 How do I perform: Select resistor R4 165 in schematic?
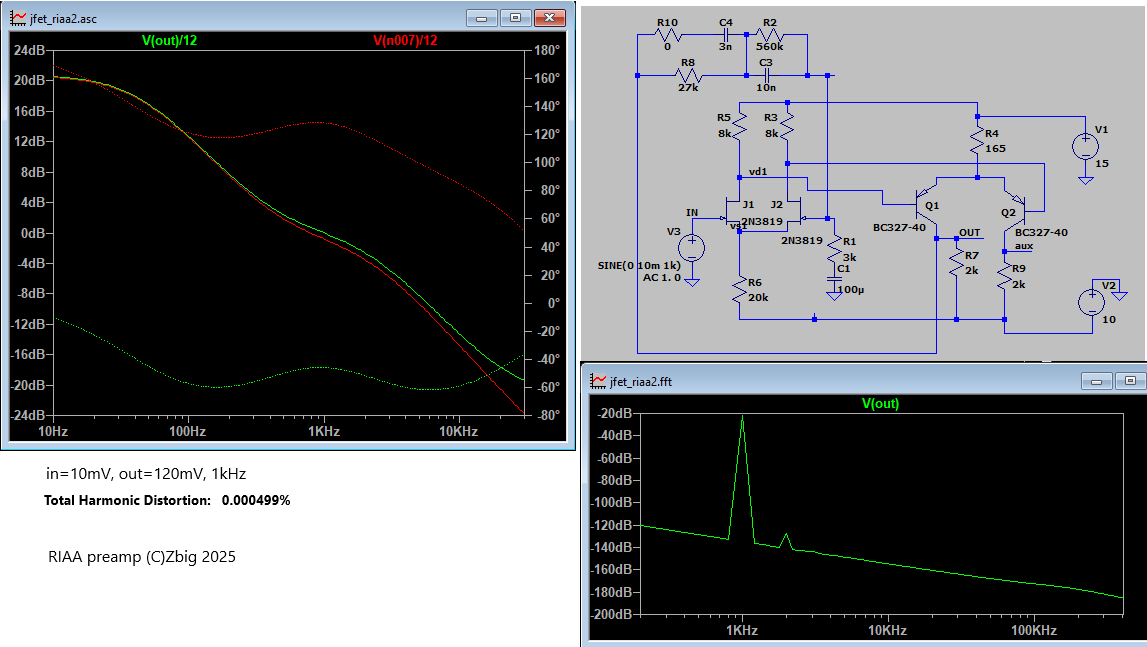(x=977, y=141)
